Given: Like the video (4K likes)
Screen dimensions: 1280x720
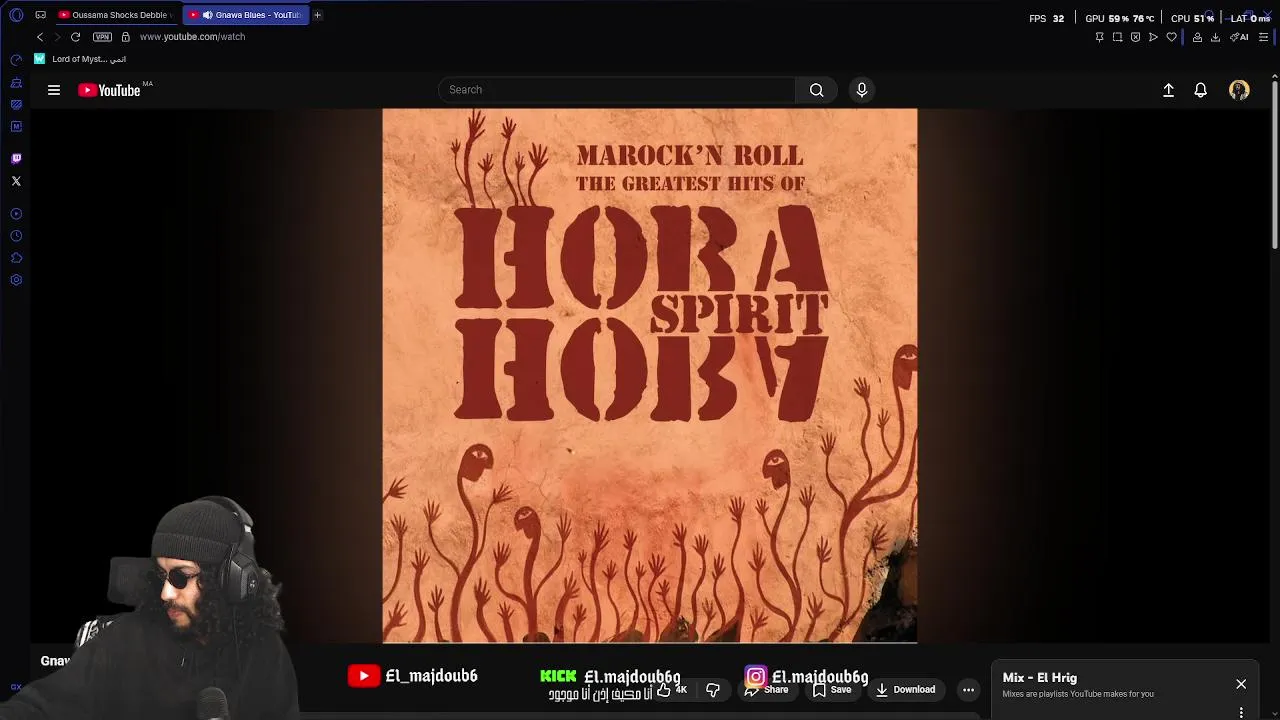Looking at the screenshot, I should 672,690.
